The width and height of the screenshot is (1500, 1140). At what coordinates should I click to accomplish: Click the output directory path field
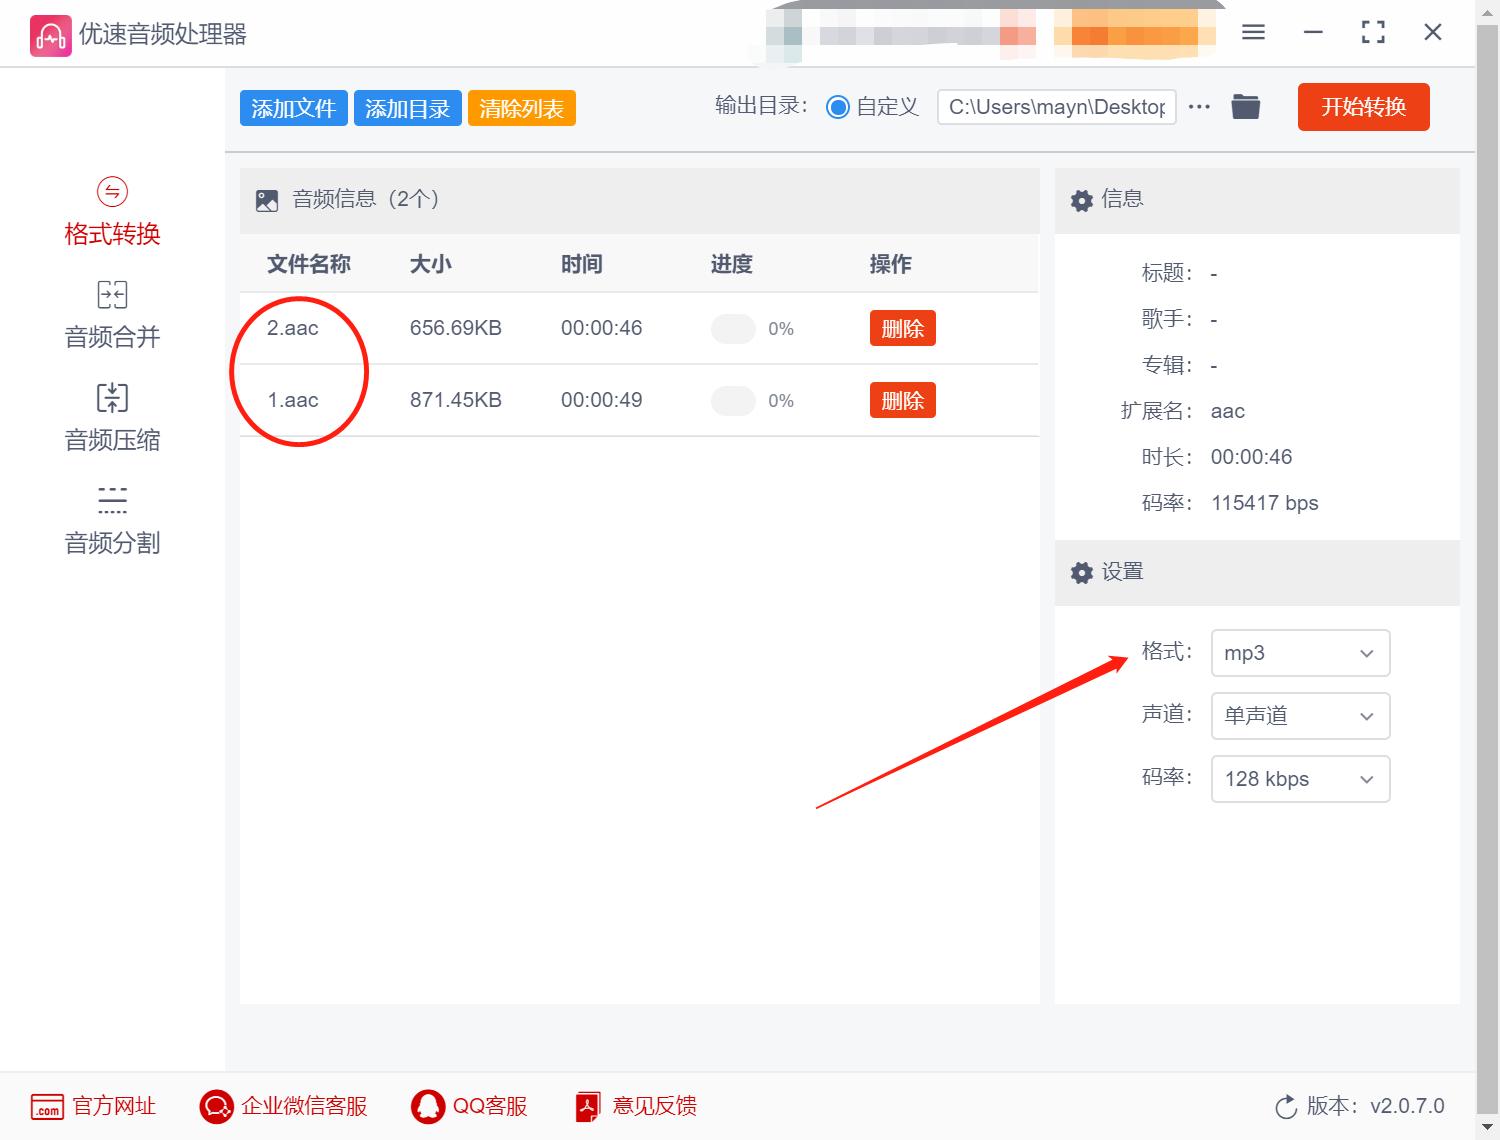(1055, 107)
